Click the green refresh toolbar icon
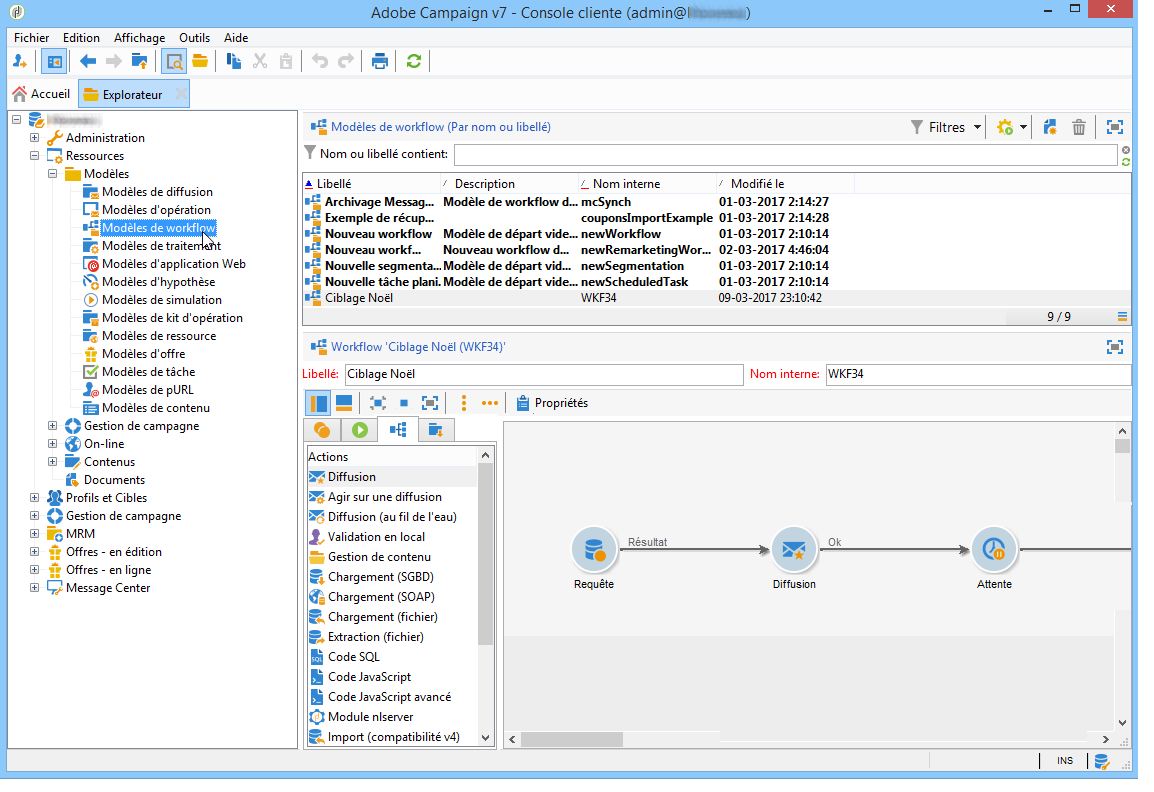This screenshot has height=792, width=1154. point(414,61)
